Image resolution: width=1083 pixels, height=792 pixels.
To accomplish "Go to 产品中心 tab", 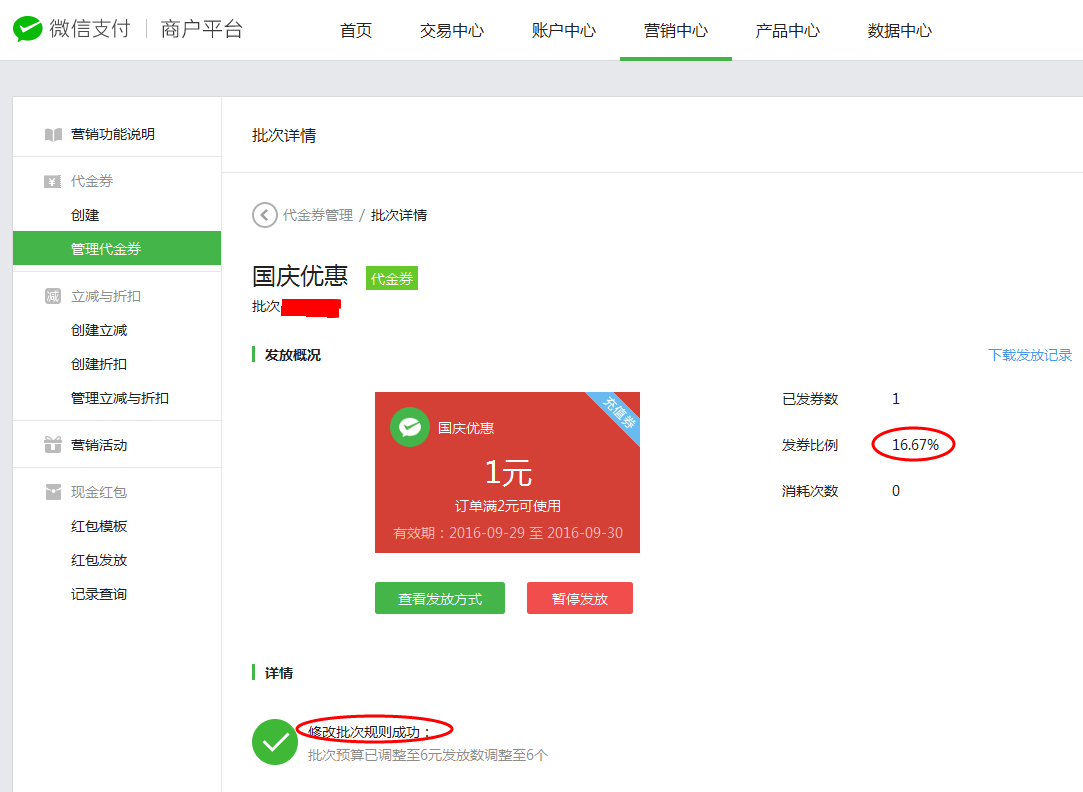I will (x=787, y=30).
